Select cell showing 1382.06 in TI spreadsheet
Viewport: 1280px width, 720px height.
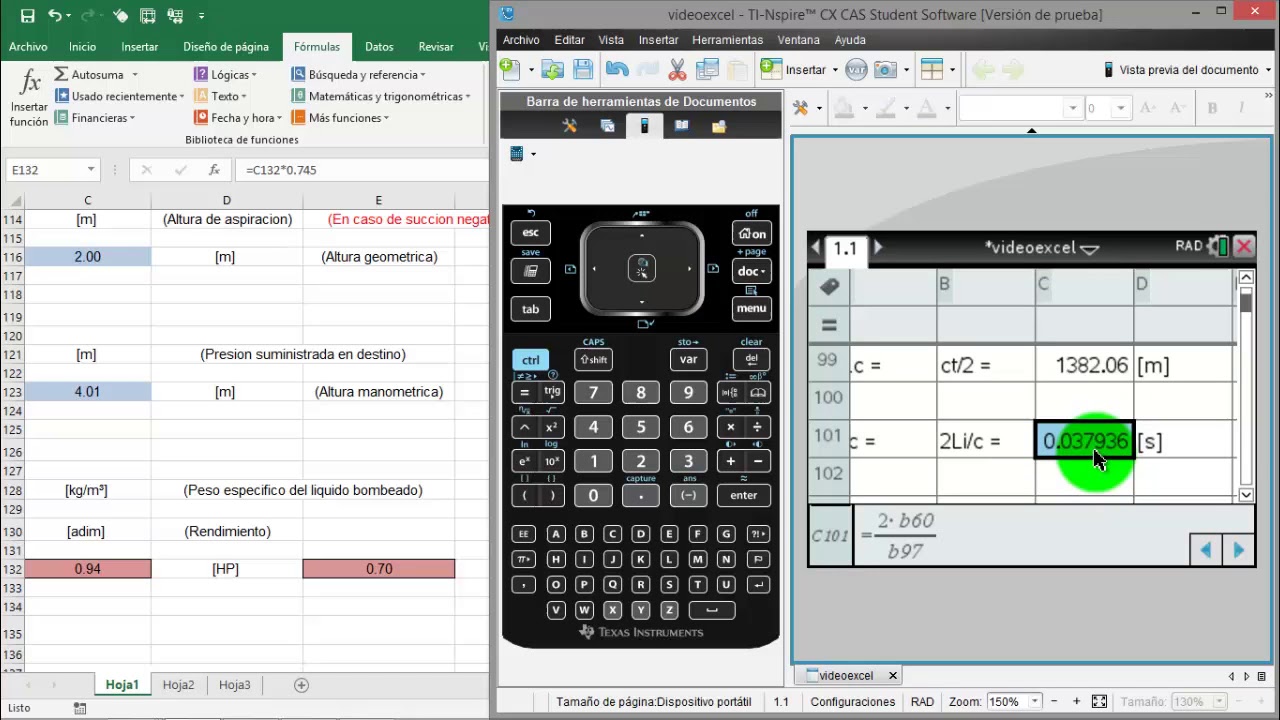[1085, 365]
